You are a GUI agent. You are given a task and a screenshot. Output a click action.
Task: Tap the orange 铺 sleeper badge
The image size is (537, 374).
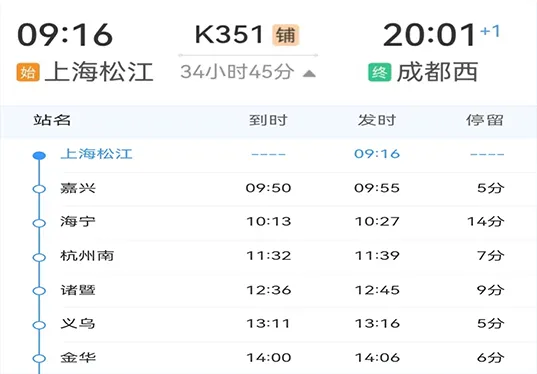[286, 35]
